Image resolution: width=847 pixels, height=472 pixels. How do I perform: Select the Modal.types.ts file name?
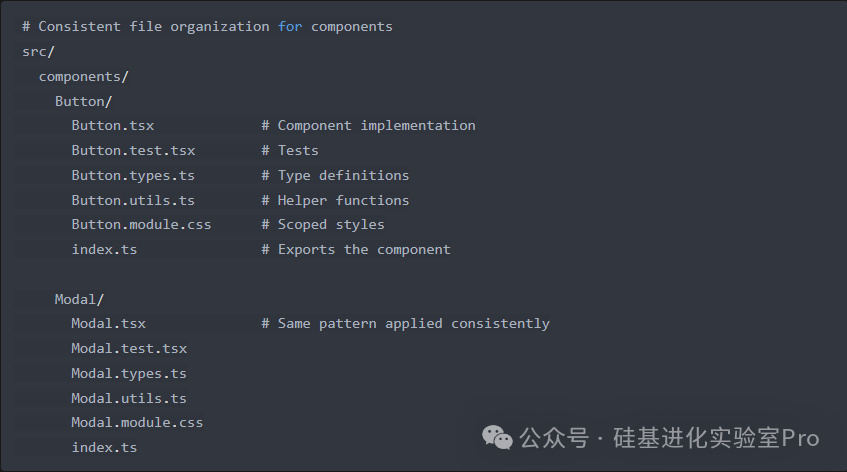click(x=129, y=373)
